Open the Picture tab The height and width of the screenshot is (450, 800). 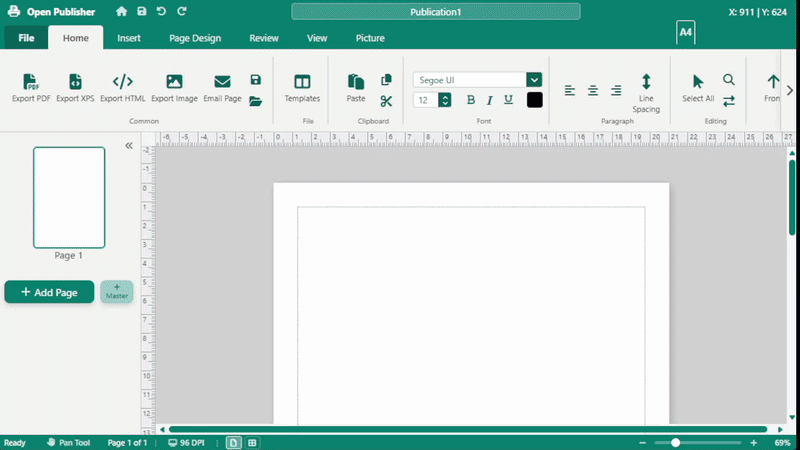coord(370,38)
